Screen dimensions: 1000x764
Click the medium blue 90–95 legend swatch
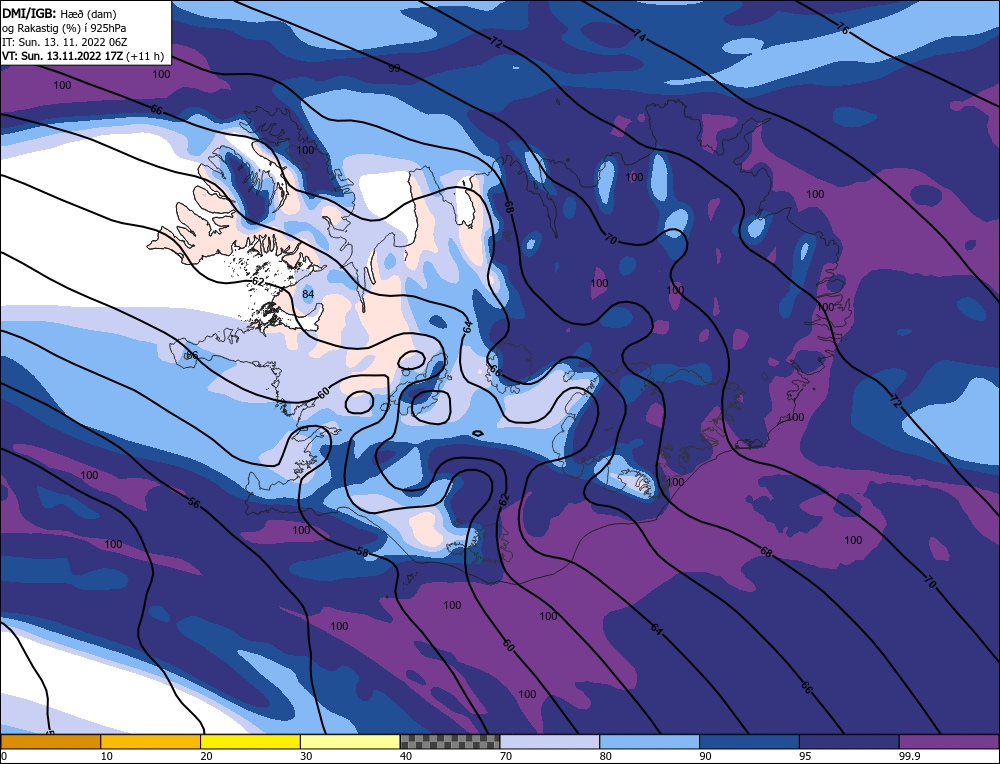(749, 742)
